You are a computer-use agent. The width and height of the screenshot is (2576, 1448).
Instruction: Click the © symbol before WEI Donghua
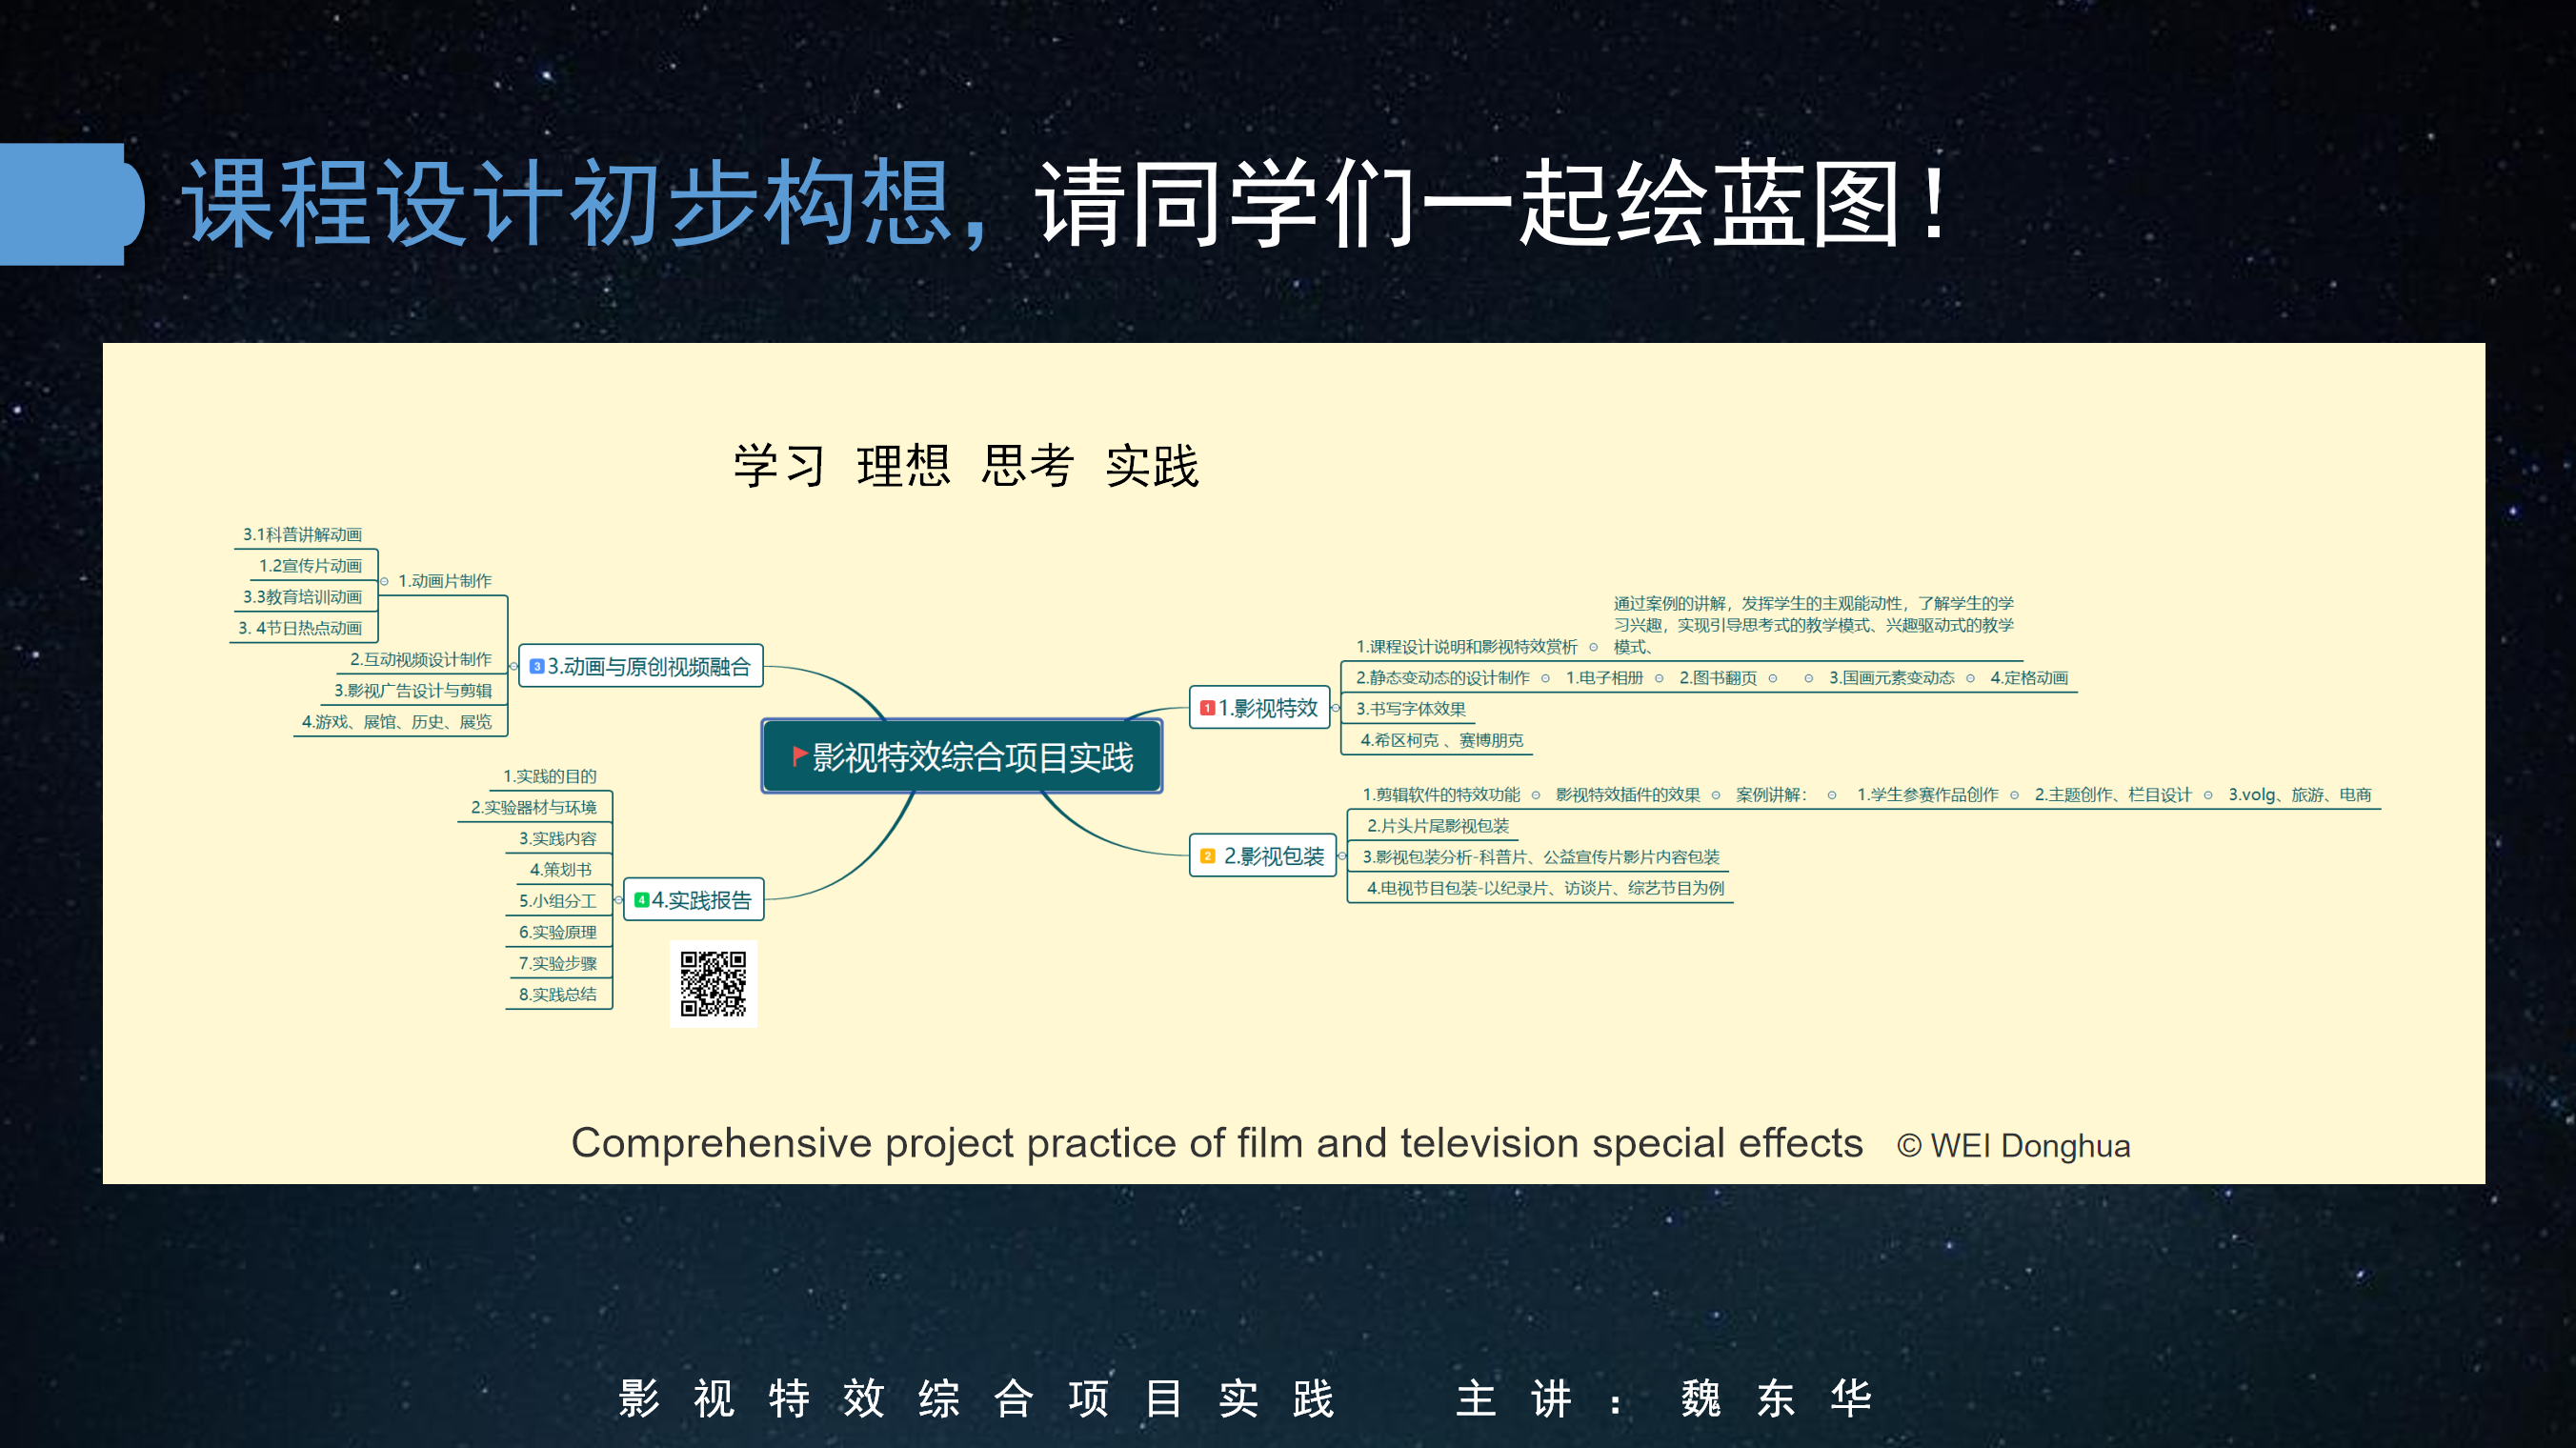click(1908, 1146)
